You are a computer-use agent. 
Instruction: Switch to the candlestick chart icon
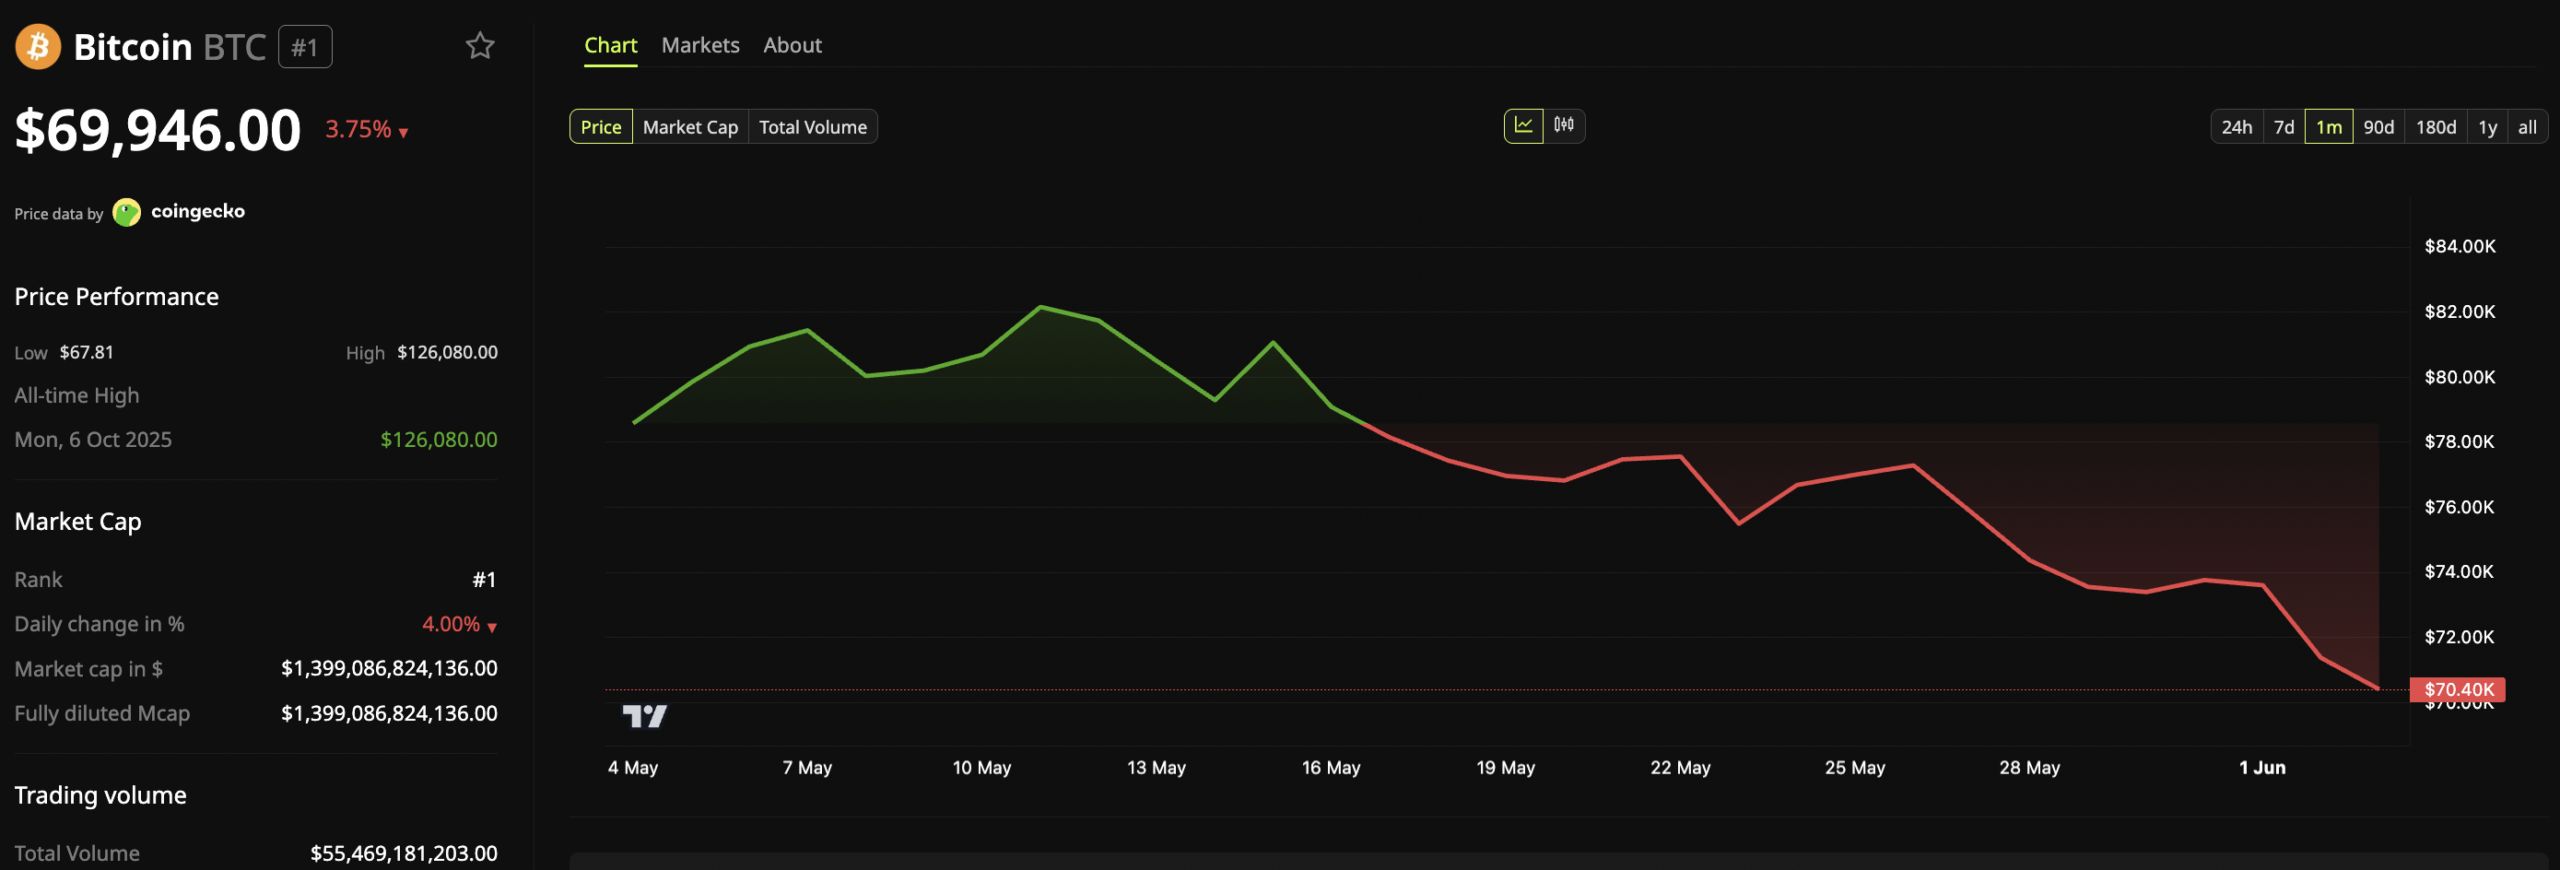(1564, 126)
